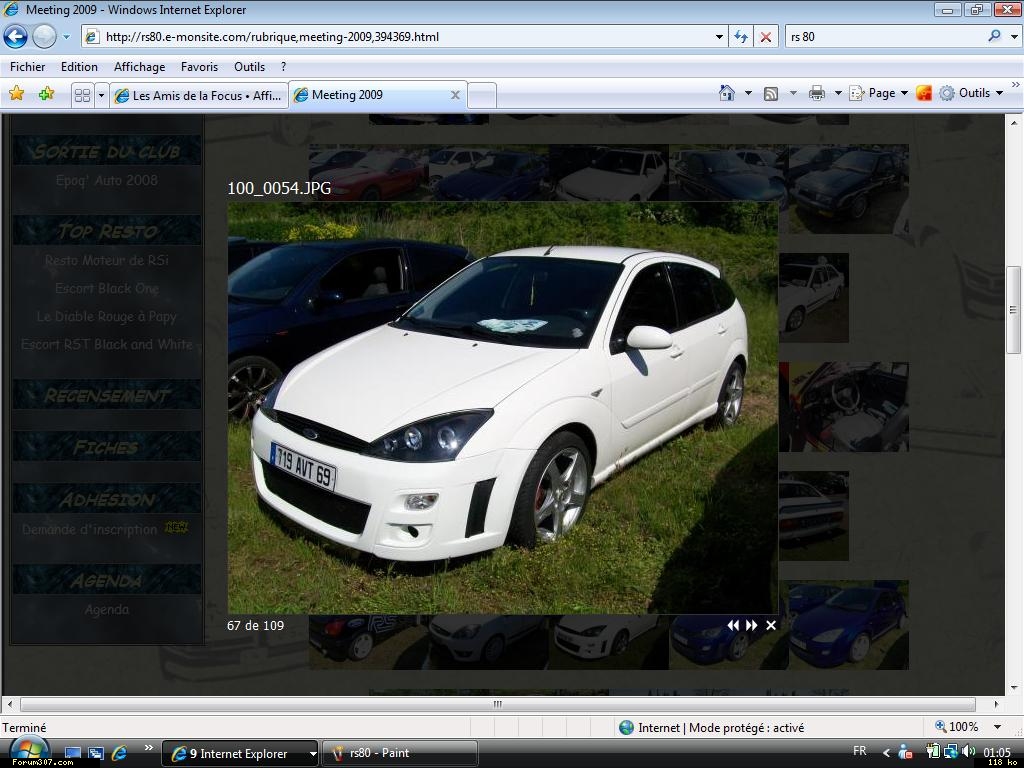The image size is (1024, 768).
Task: Click the Add to Favorites icon
Action: (x=46, y=94)
